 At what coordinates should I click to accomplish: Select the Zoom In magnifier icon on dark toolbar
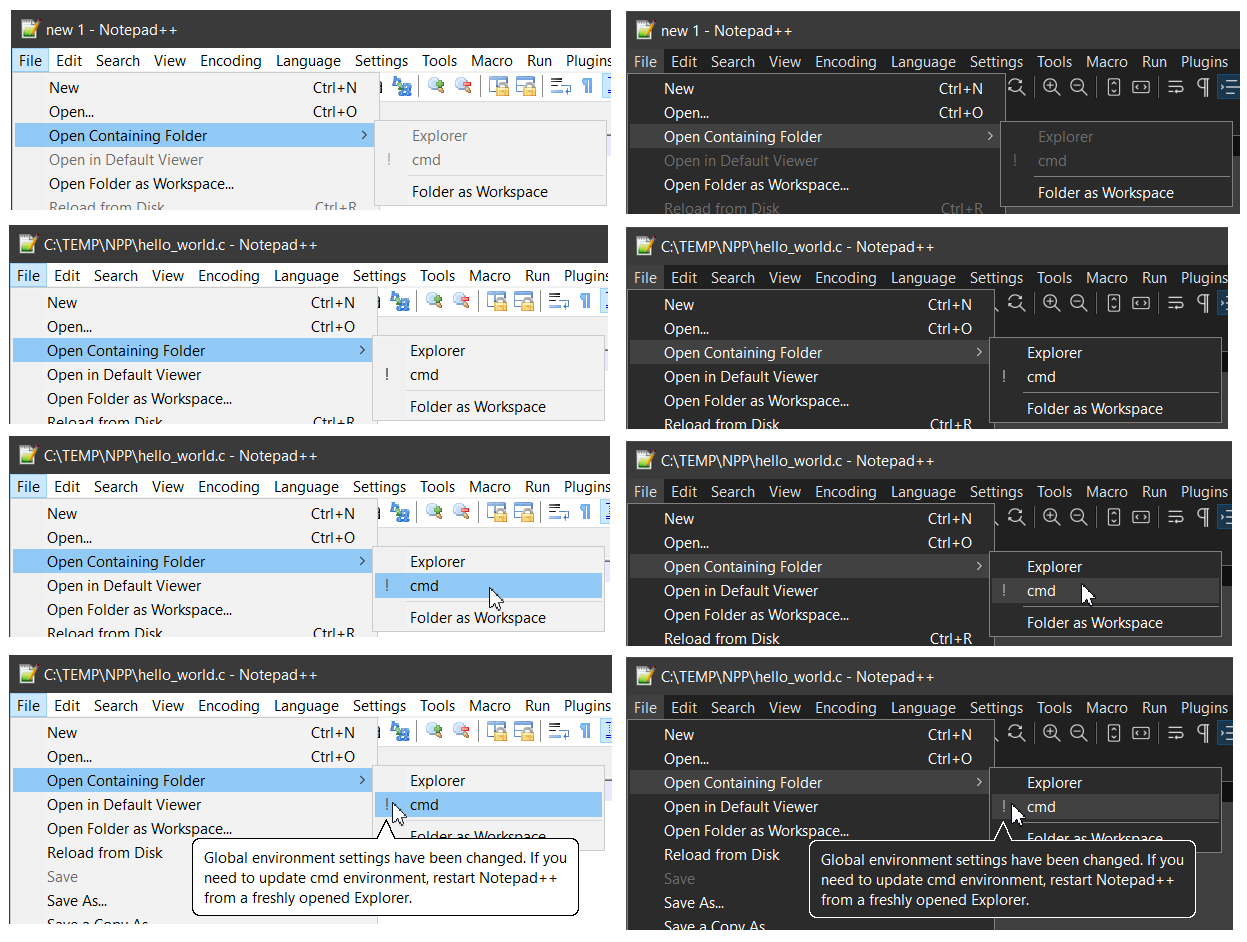coord(1051,87)
